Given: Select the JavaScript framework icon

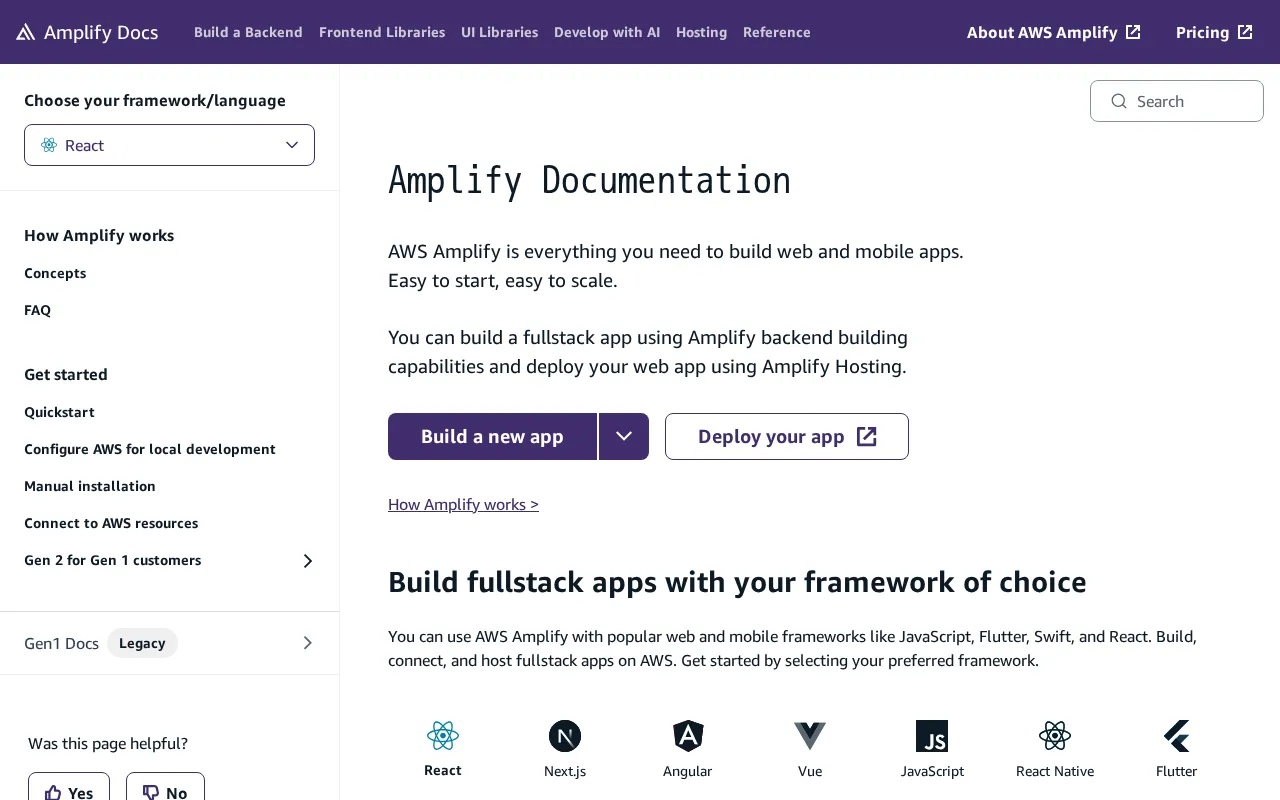Looking at the screenshot, I should 932,736.
